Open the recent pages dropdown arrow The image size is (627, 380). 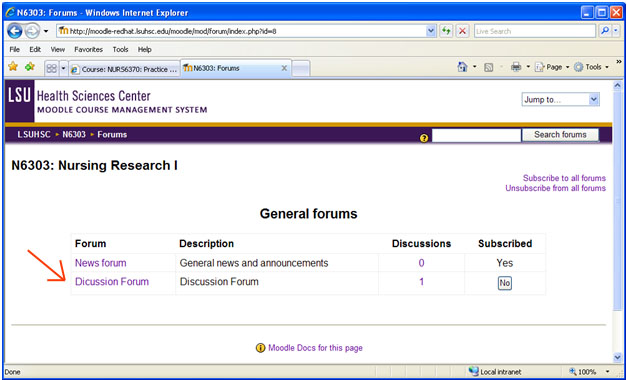click(x=46, y=31)
